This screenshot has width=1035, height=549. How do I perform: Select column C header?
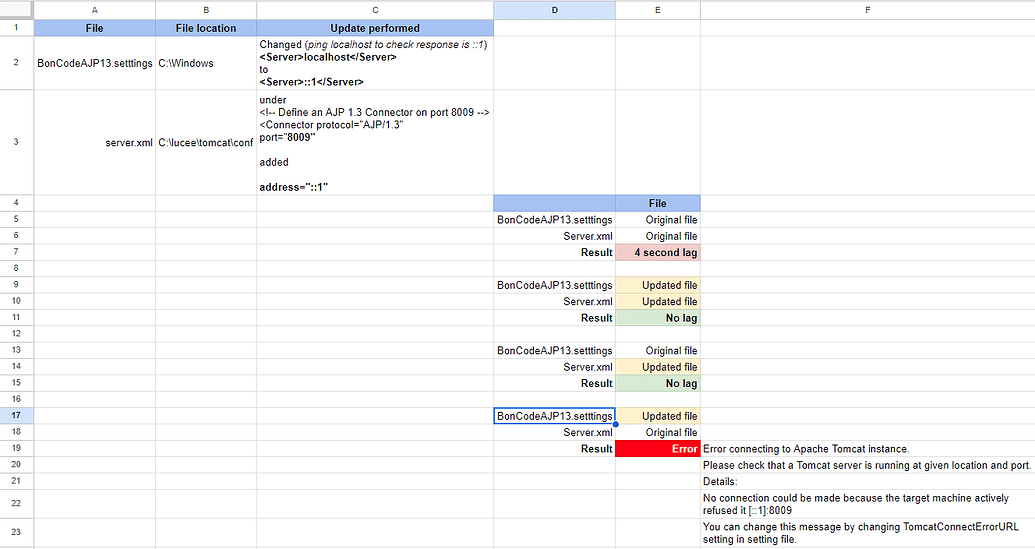pos(375,10)
